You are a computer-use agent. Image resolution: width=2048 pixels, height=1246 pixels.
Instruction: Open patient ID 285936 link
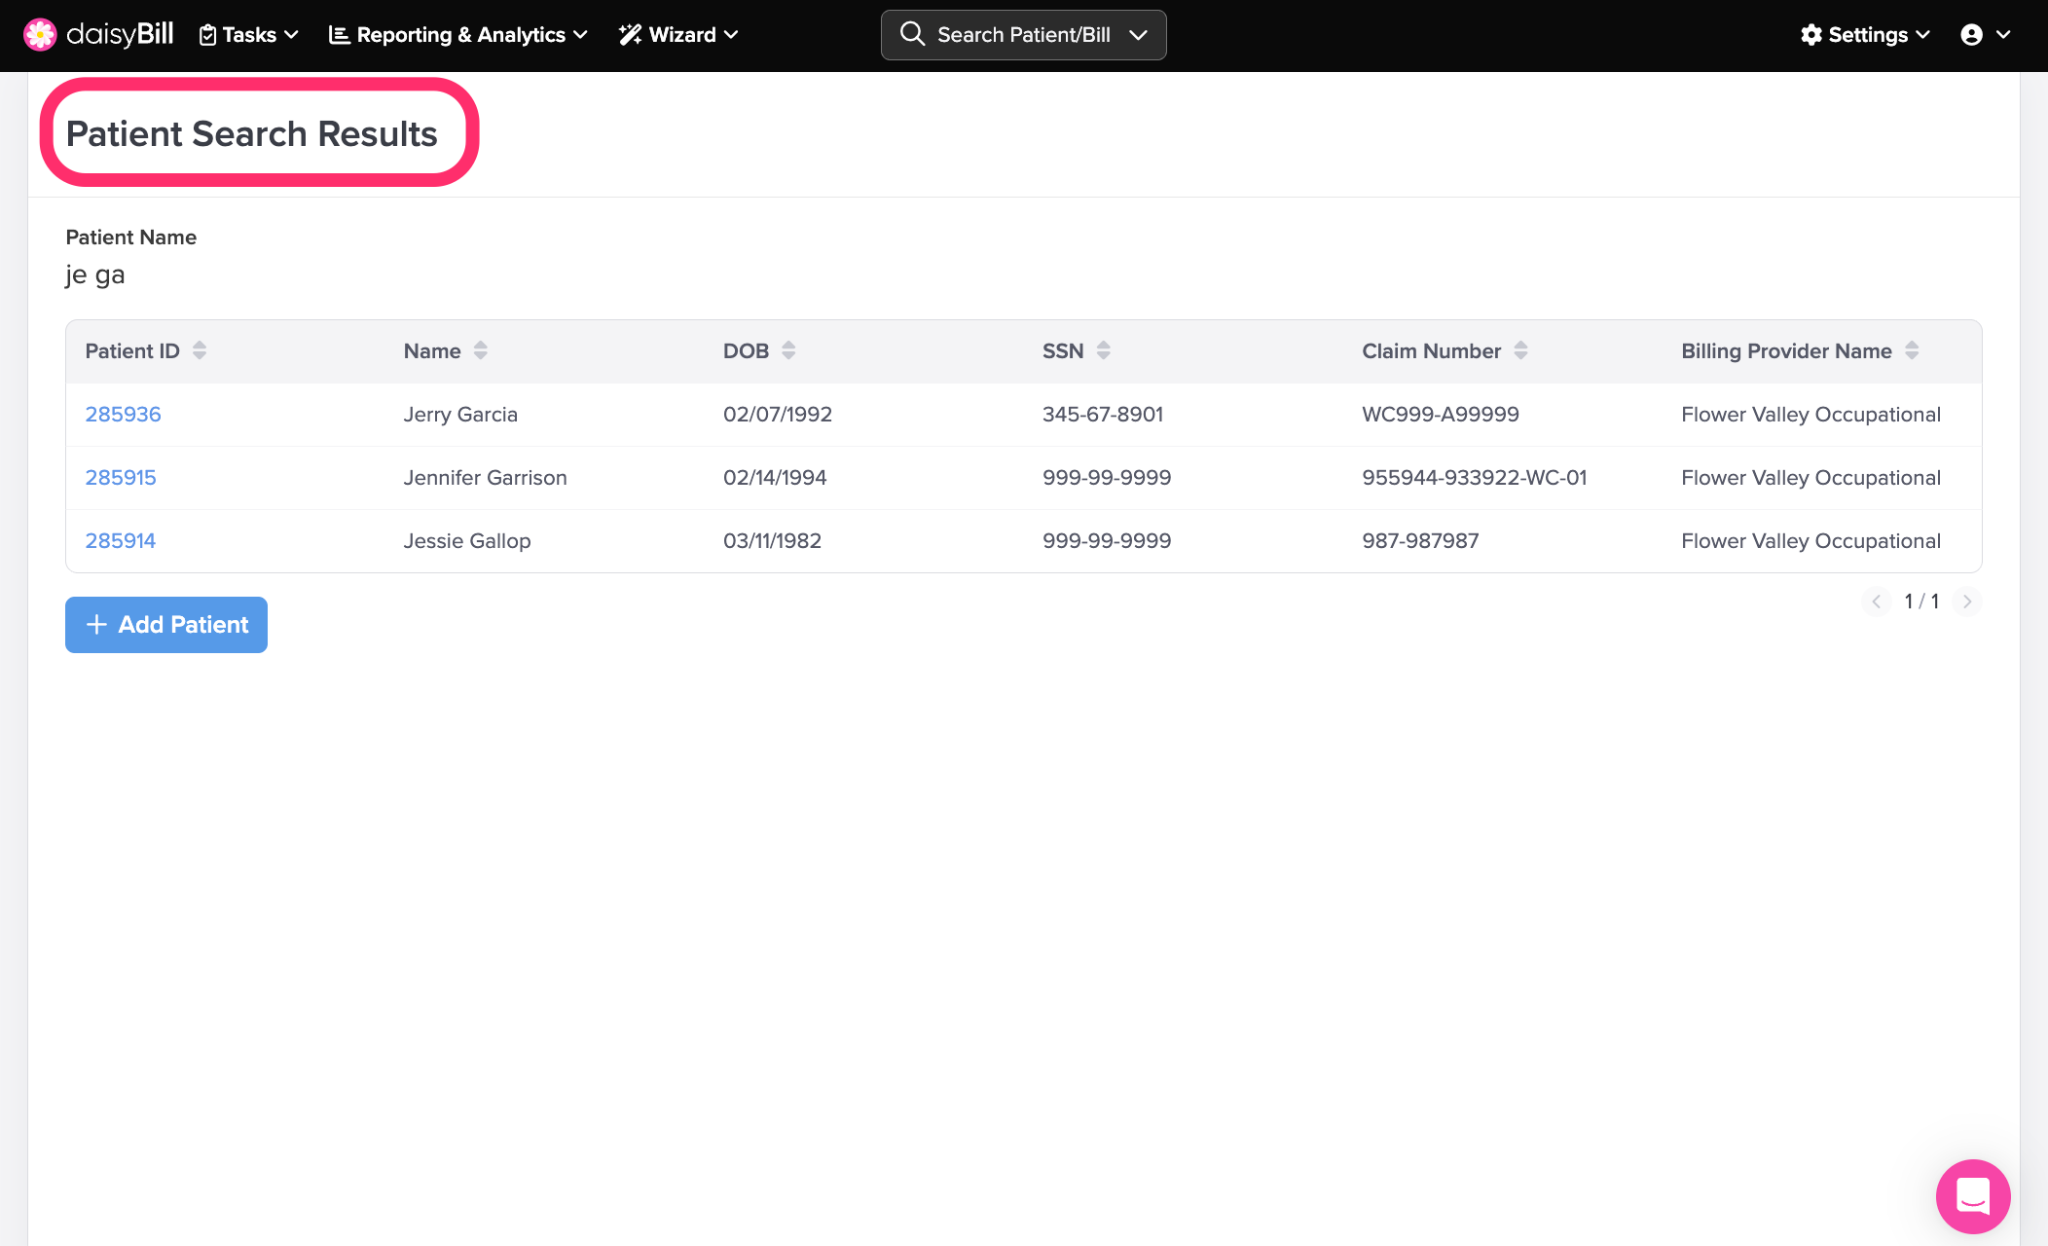pos(123,414)
